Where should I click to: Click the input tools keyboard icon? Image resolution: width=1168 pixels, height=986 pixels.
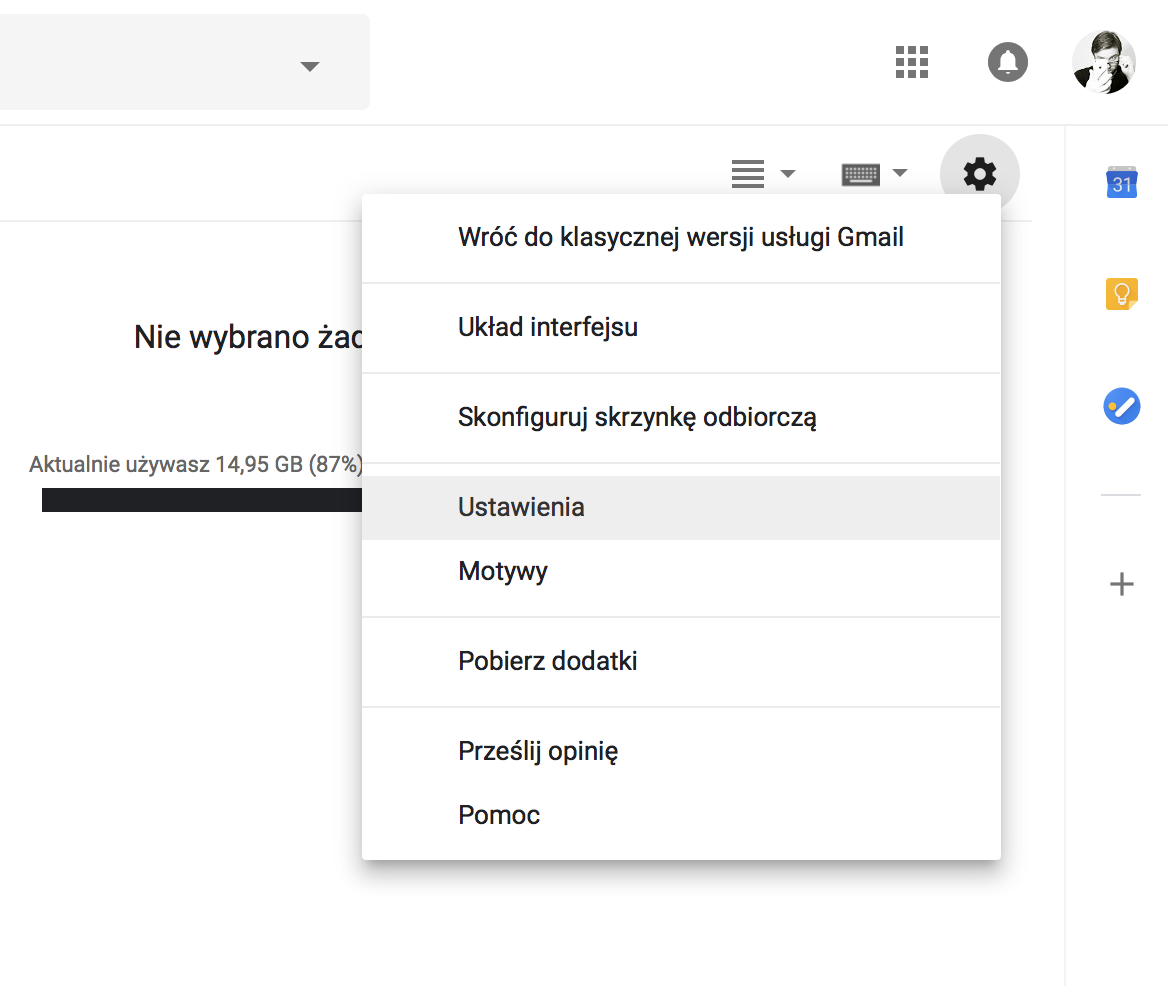(860, 174)
